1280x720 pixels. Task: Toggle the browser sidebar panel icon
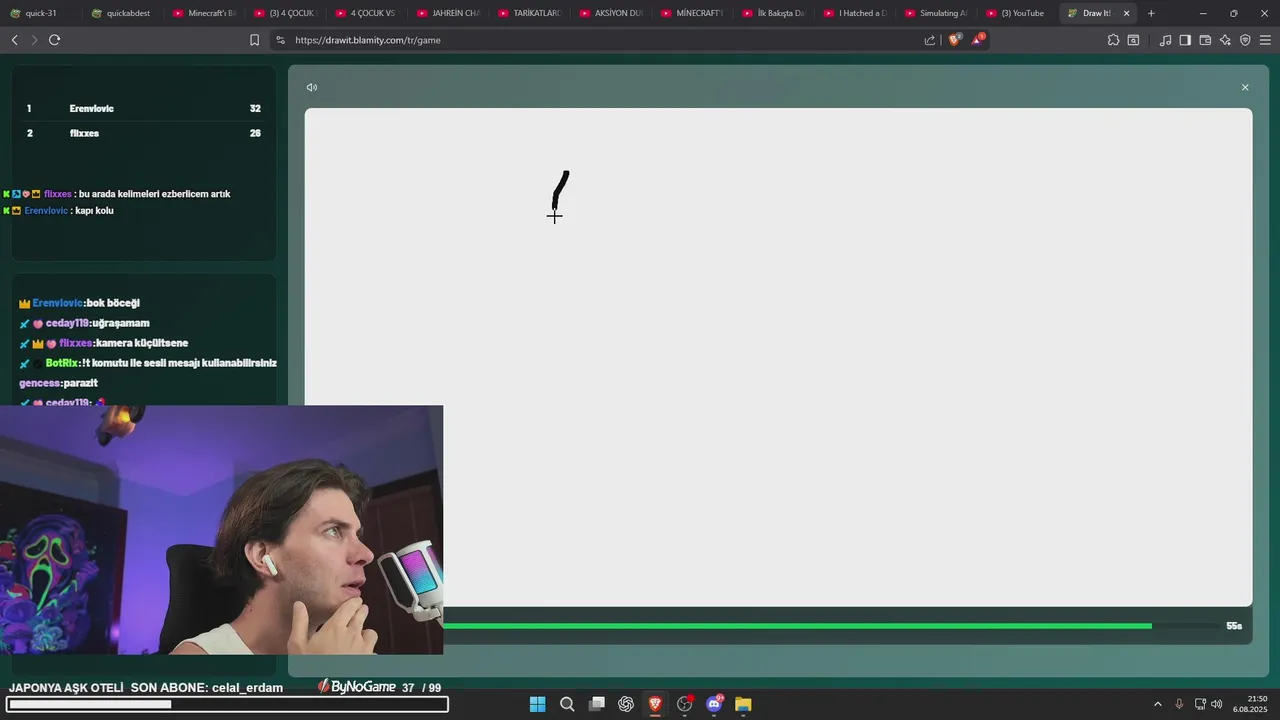(x=1185, y=40)
